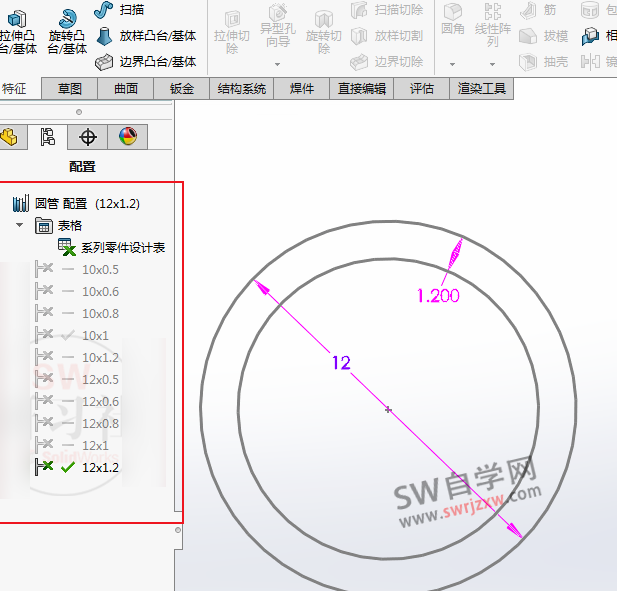Viewport: 617px width, 591px height.
Task: Click the Extruded Boss/Base (拉伸凸台/基体) tool
Action: pyautogui.click(x=17, y=32)
